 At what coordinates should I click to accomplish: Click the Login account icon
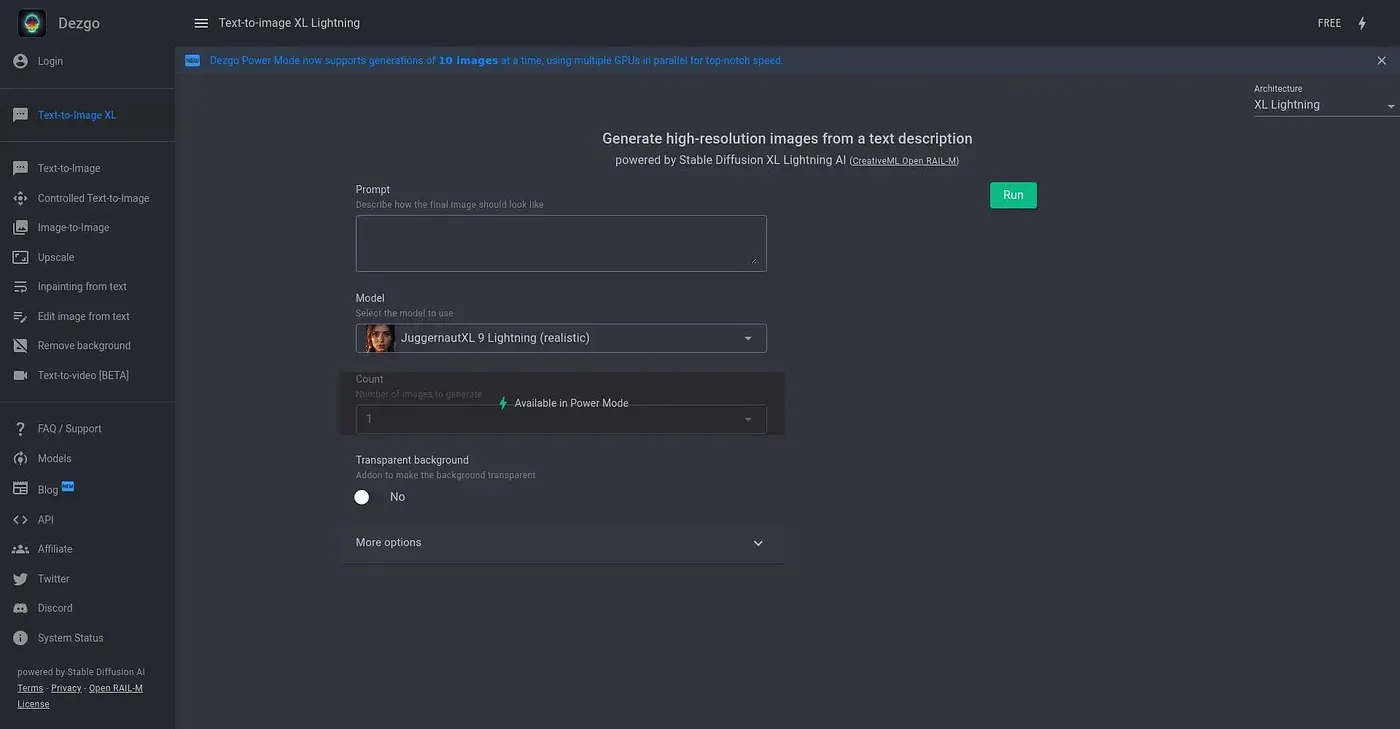pyautogui.click(x=20, y=61)
